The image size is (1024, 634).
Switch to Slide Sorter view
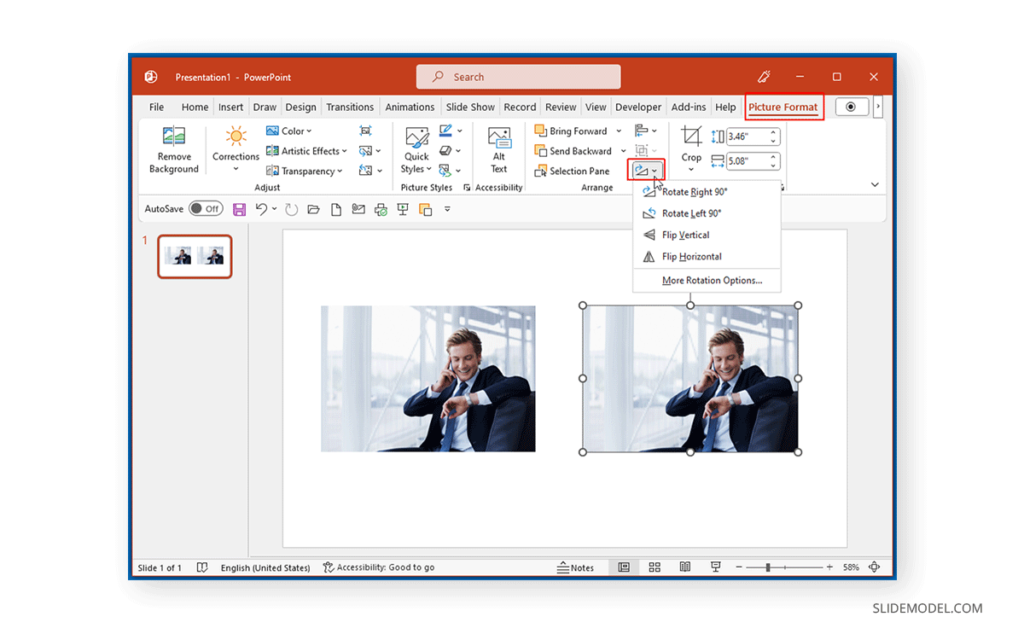pyautogui.click(x=654, y=567)
